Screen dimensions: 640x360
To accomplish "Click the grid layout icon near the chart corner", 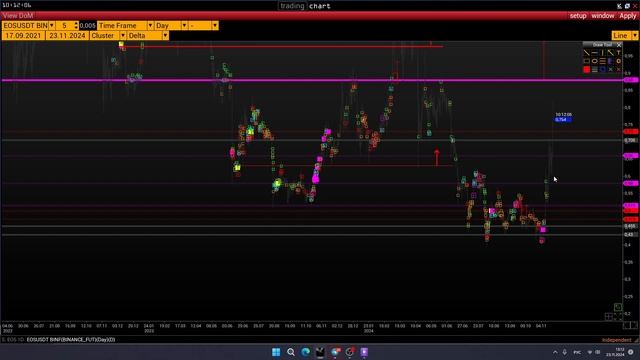I will [609, 316].
